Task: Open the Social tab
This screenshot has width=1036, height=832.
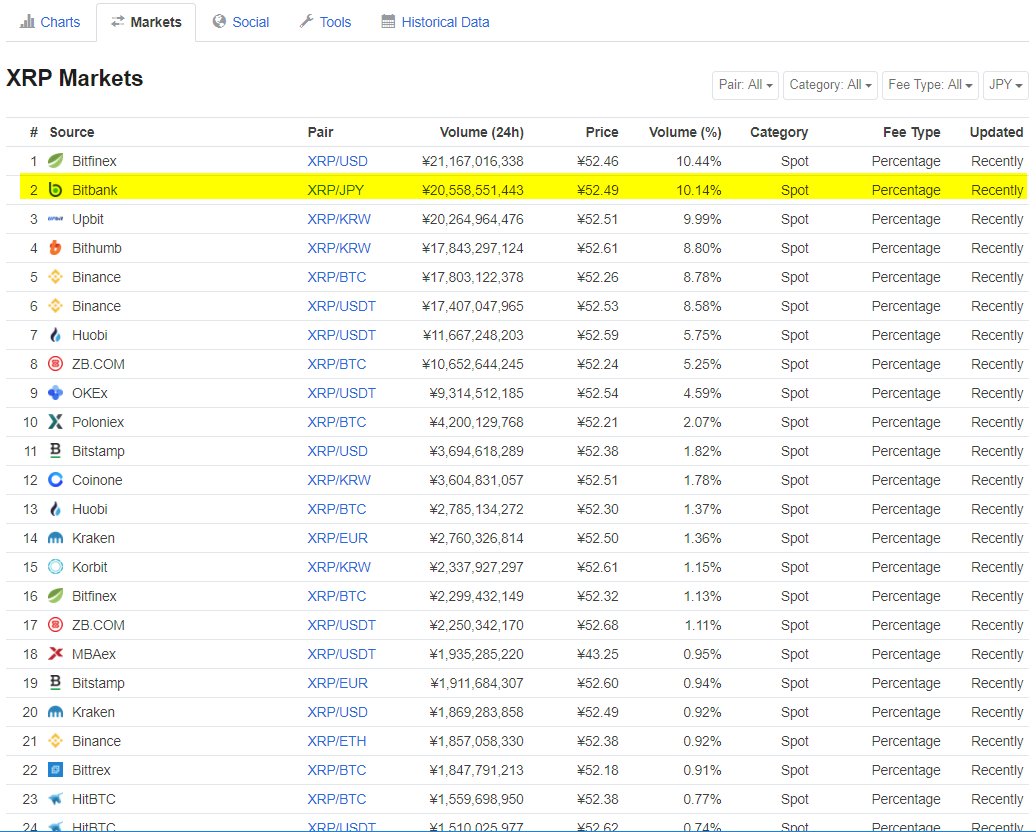Action: point(241,22)
